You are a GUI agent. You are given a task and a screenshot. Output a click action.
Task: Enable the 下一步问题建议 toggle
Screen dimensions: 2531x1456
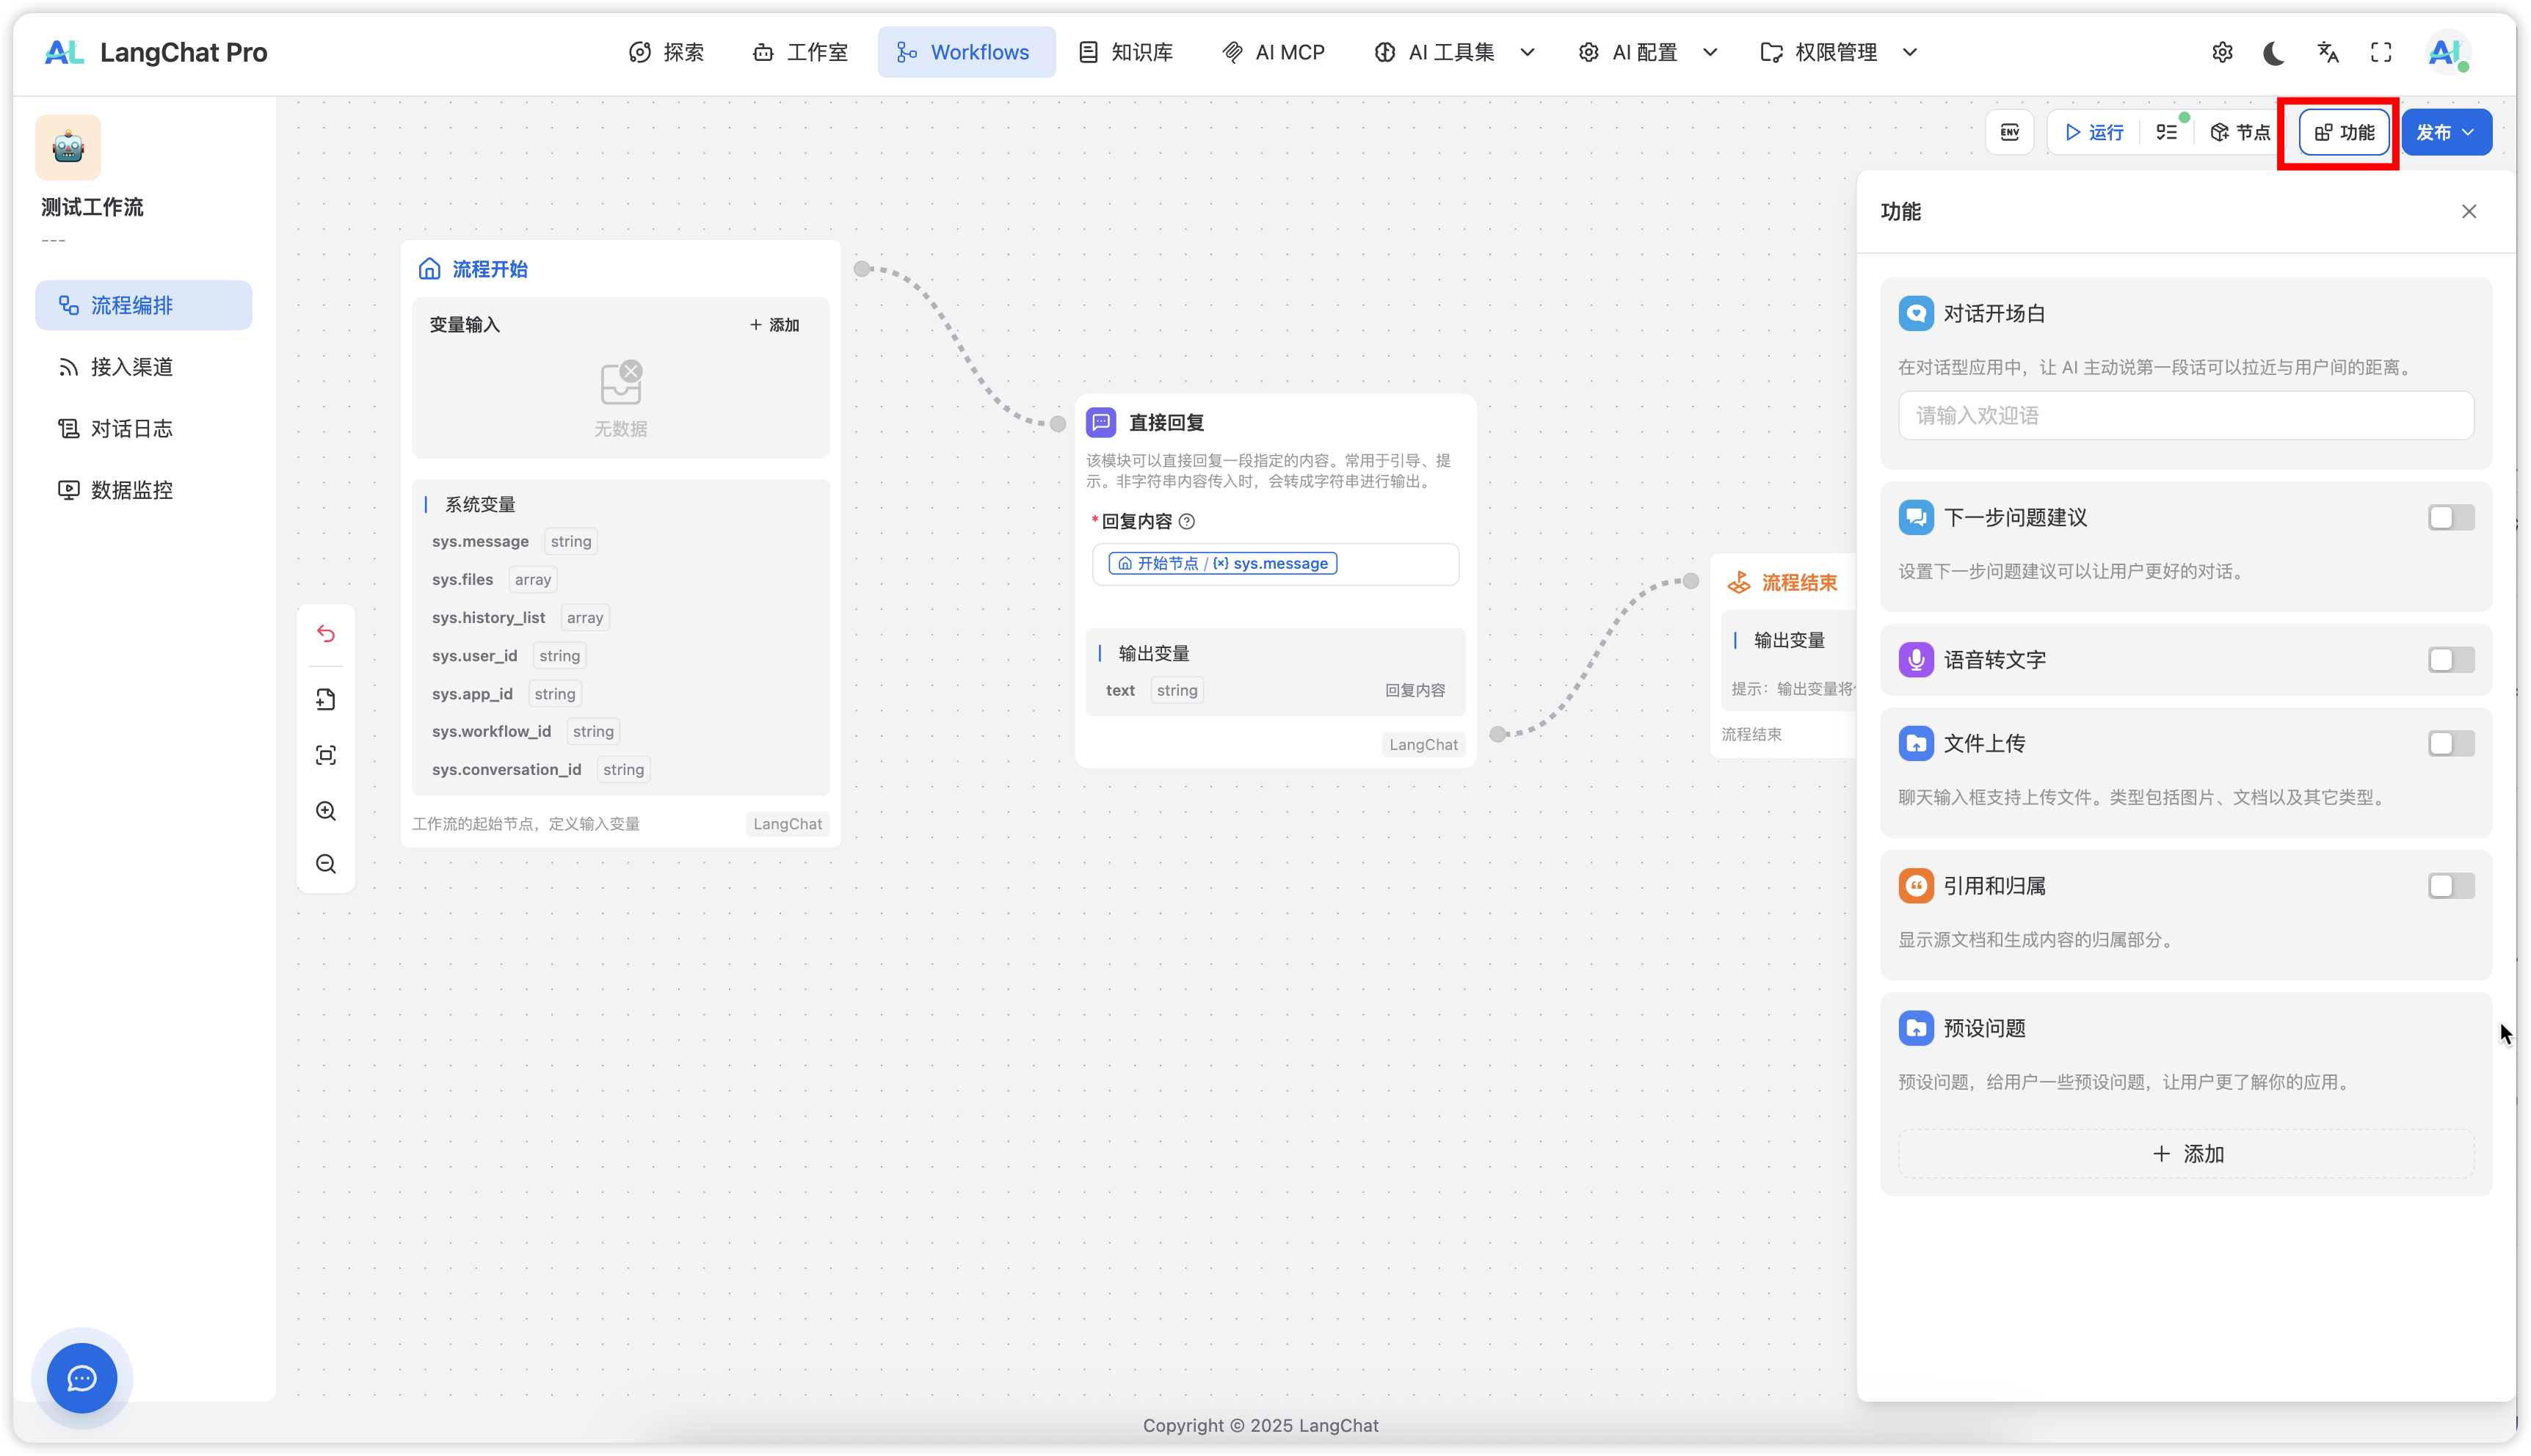coord(2450,517)
